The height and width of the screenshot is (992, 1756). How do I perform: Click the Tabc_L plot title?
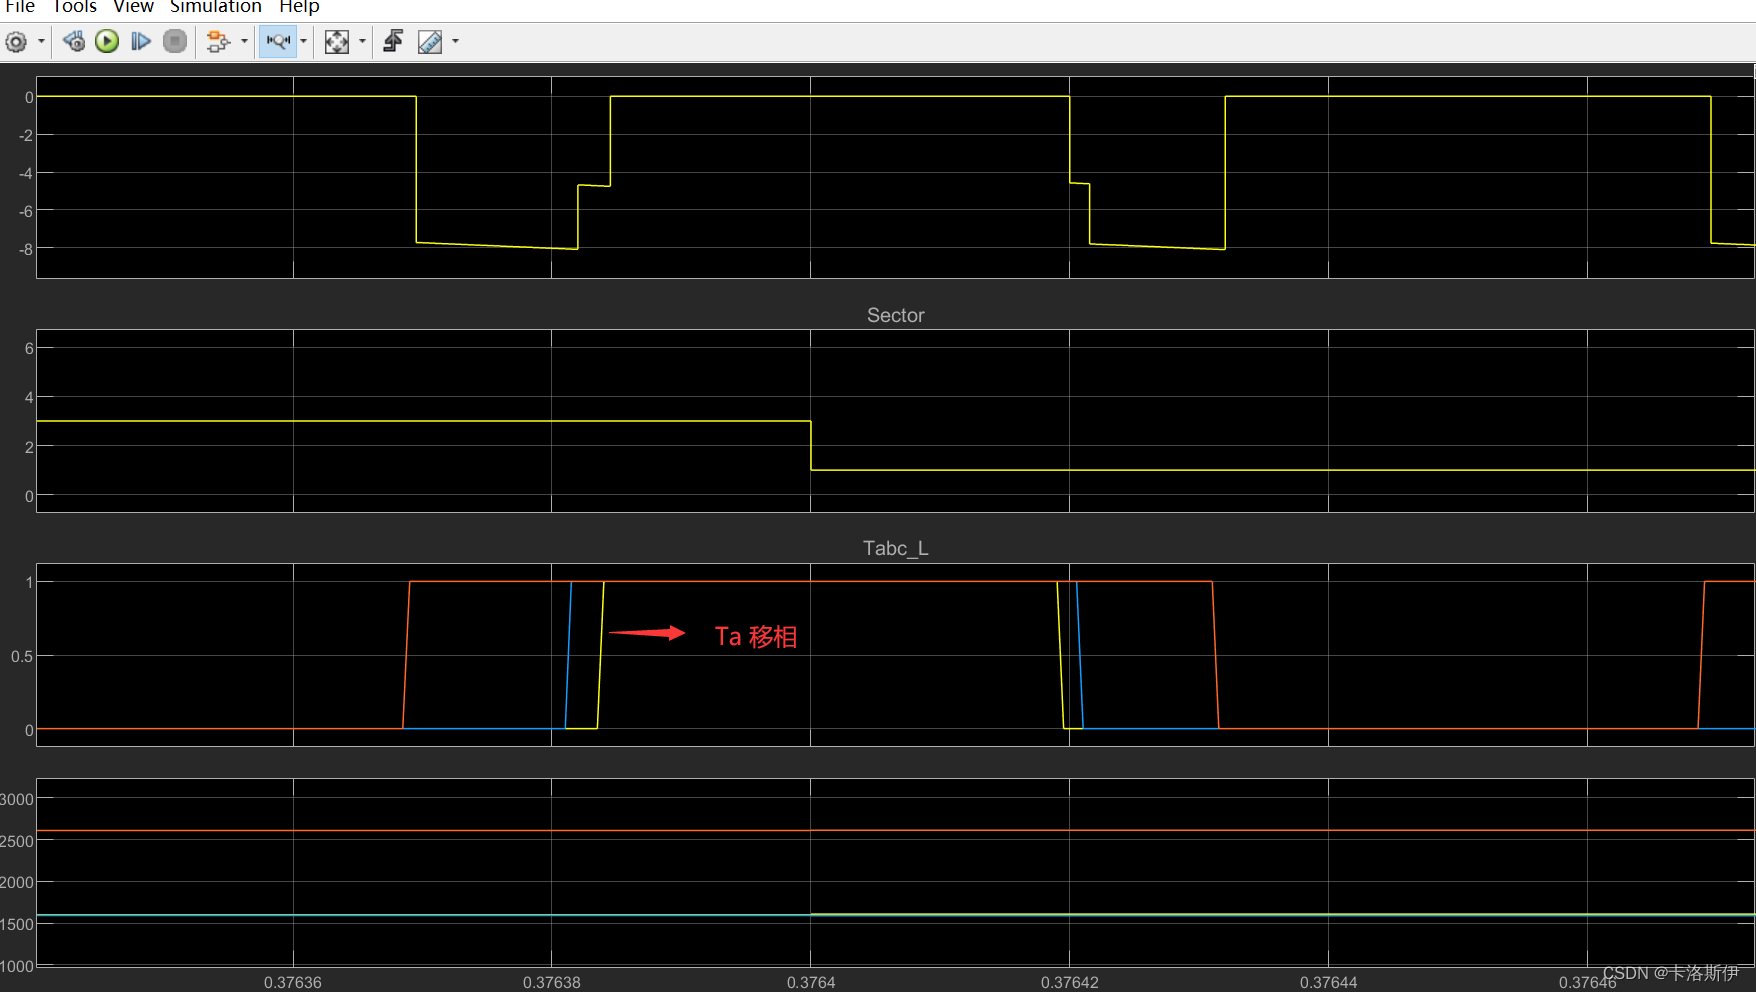click(895, 548)
